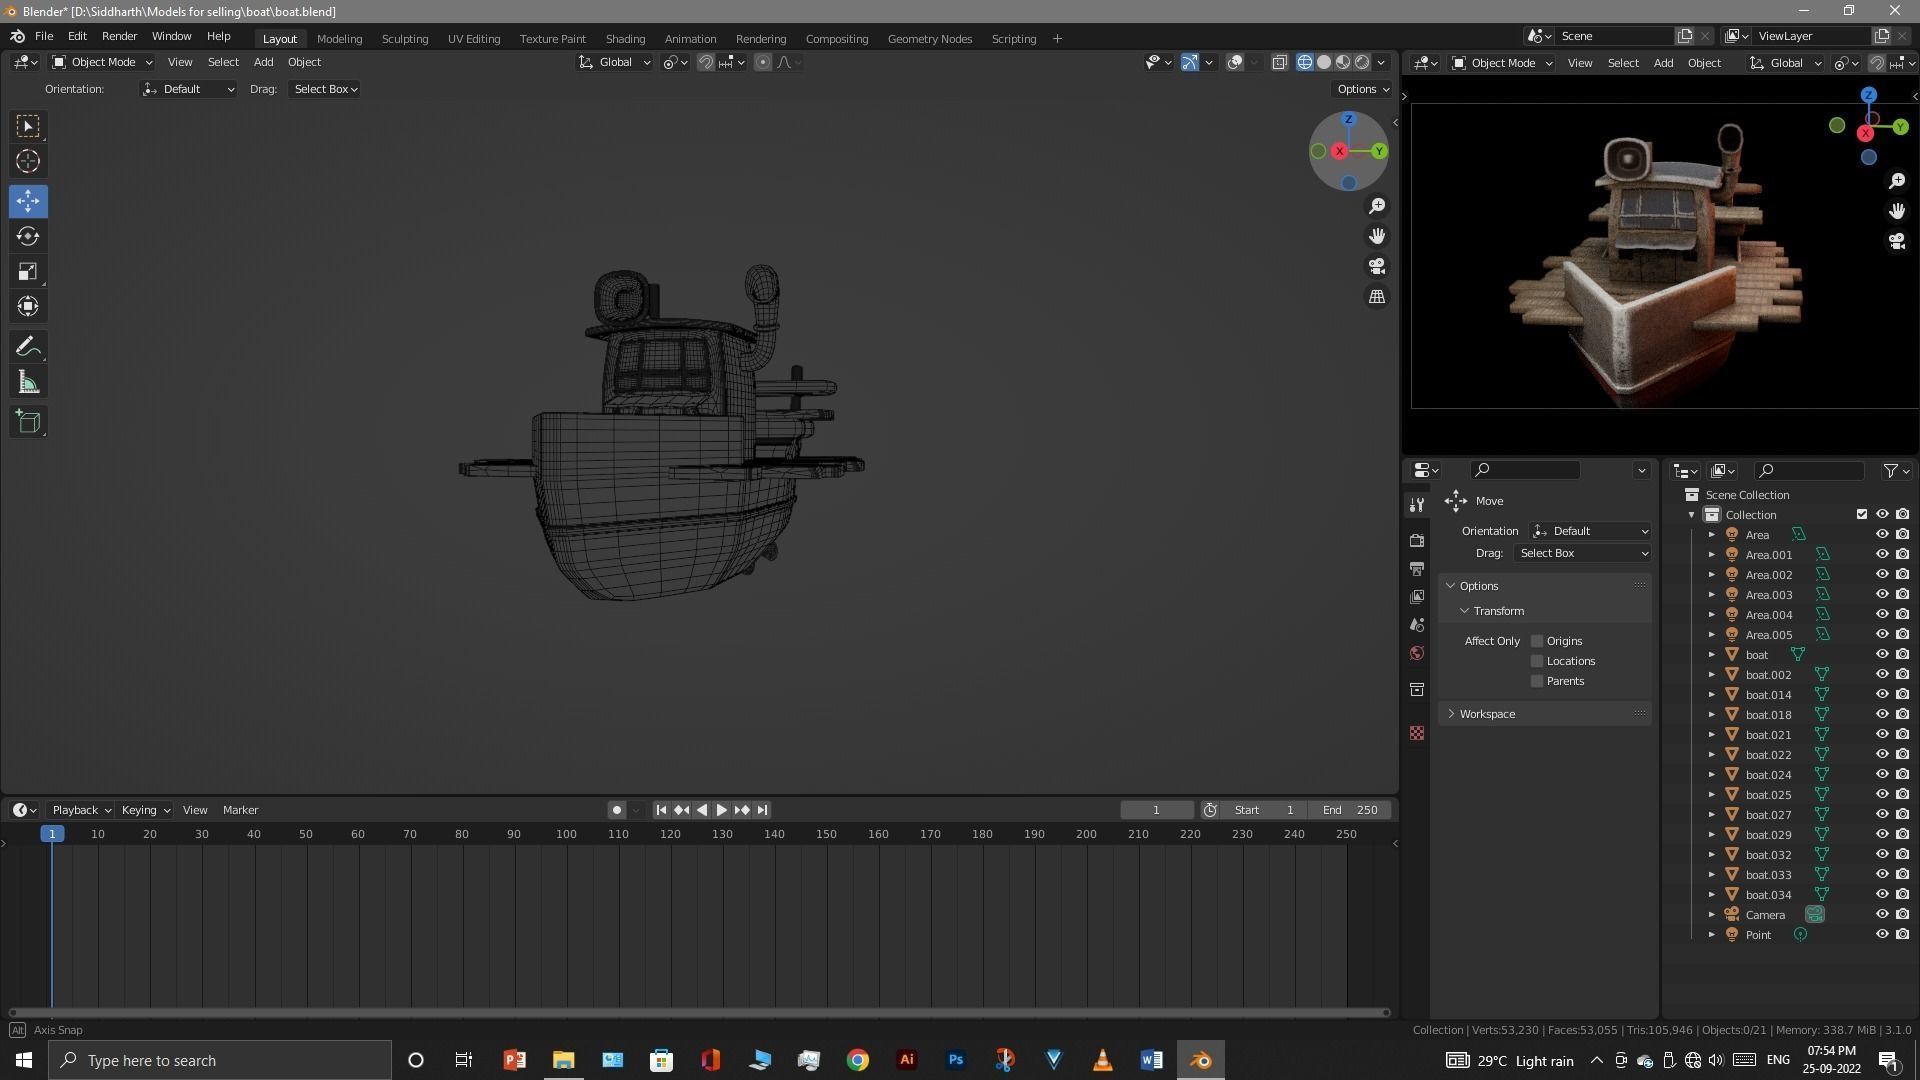Select the Scale tool
This screenshot has height=1080, width=1920.
pyautogui.click(x=28, y=271)
